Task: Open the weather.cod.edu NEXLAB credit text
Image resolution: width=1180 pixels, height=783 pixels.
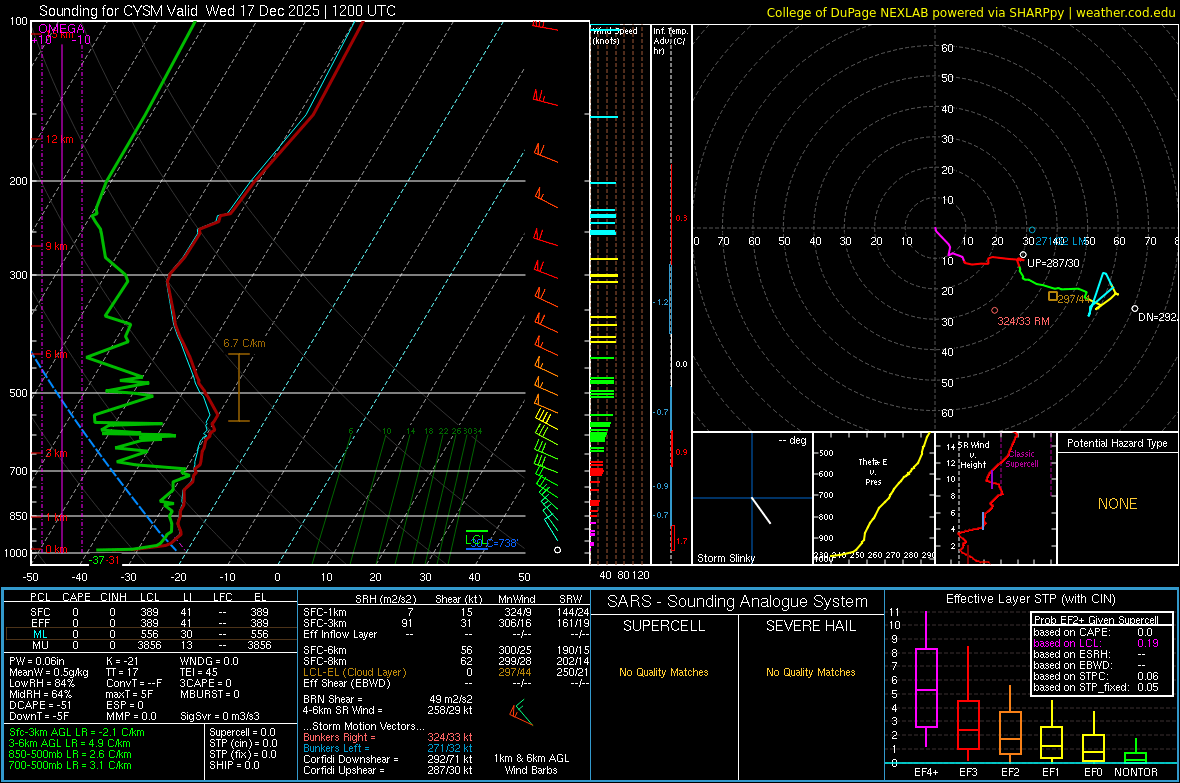Action: click(x=971, y=13)
